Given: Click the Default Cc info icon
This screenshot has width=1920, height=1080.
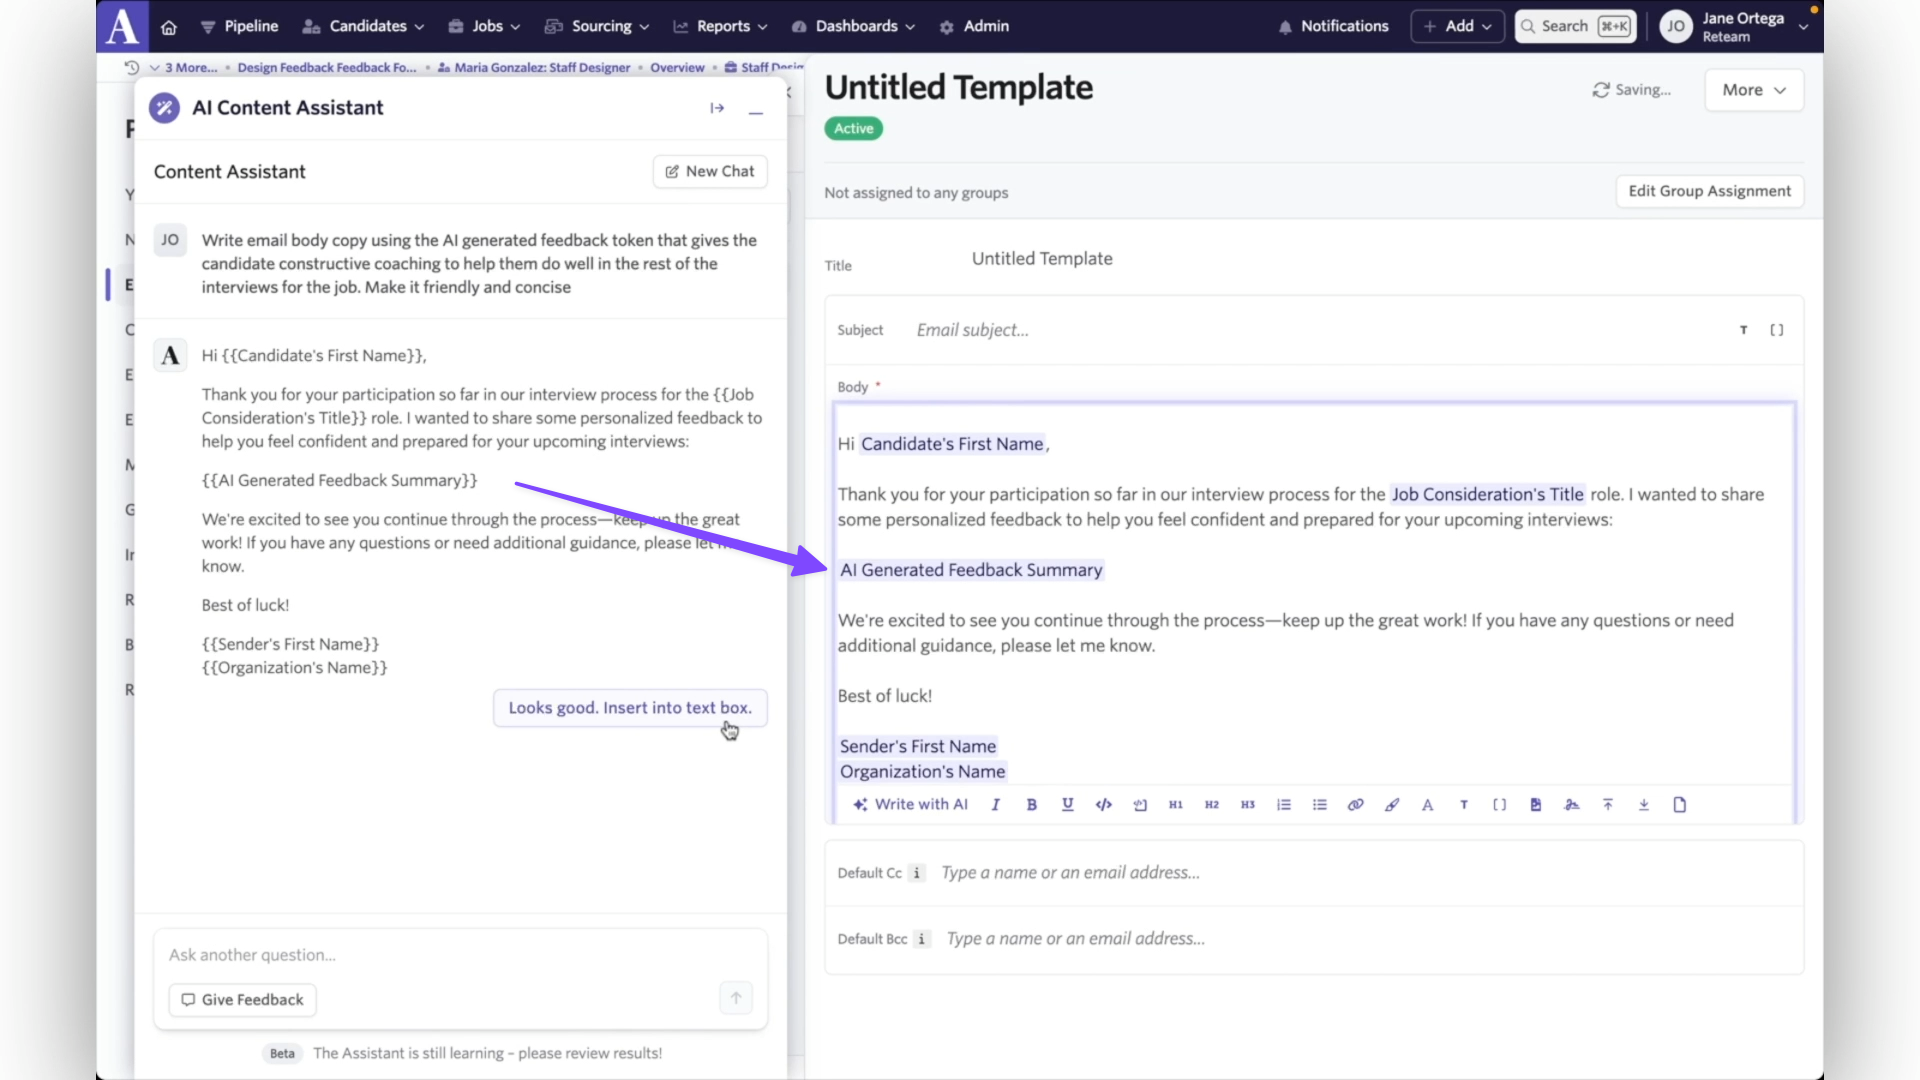Looking at the screenshot, I should coord(917,873).
